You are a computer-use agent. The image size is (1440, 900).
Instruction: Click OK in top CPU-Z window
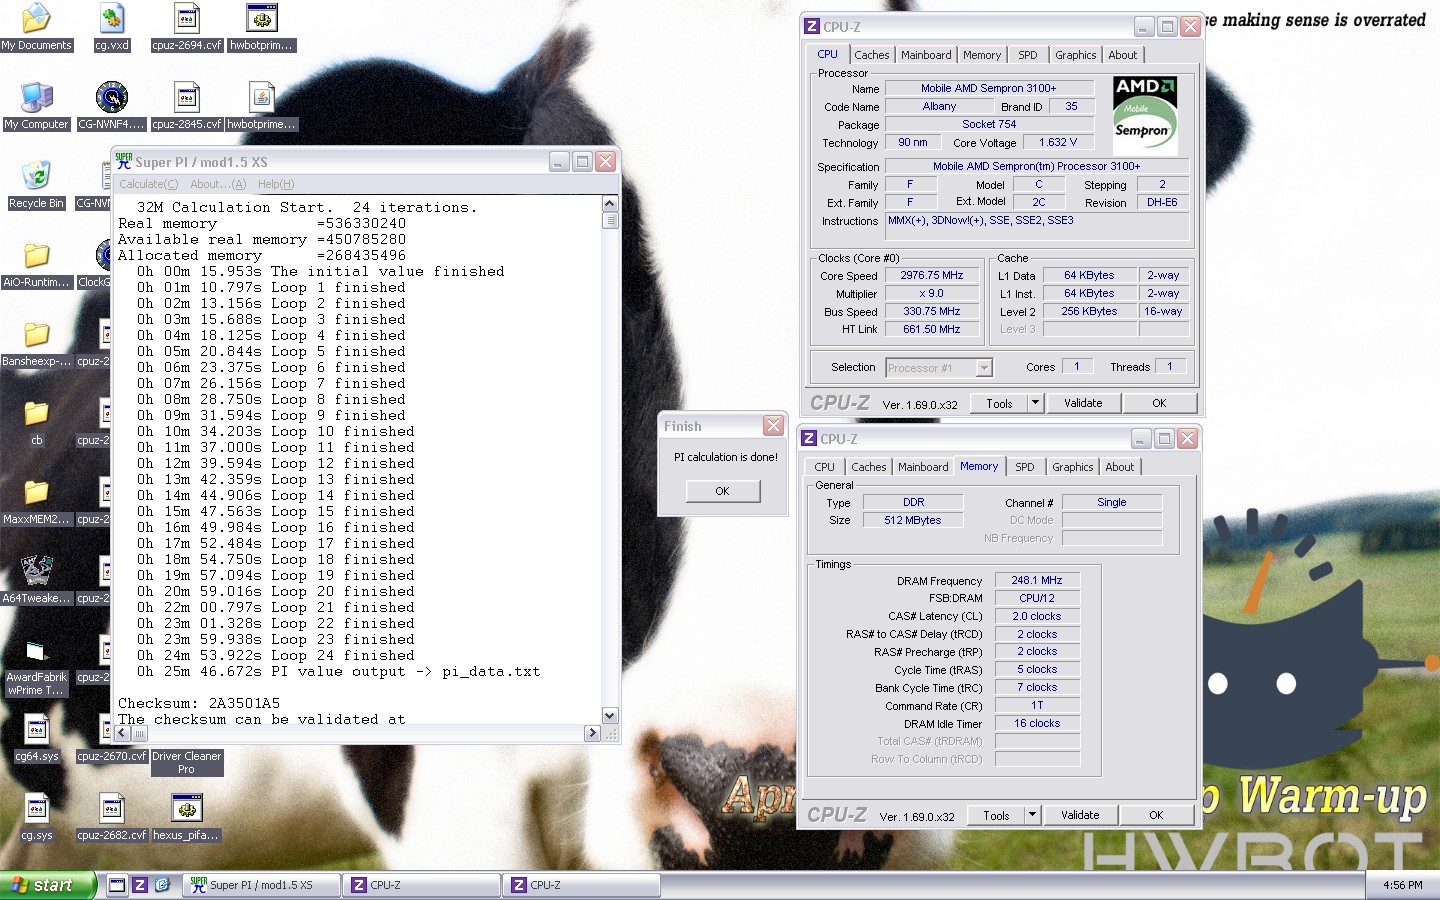1159,403
